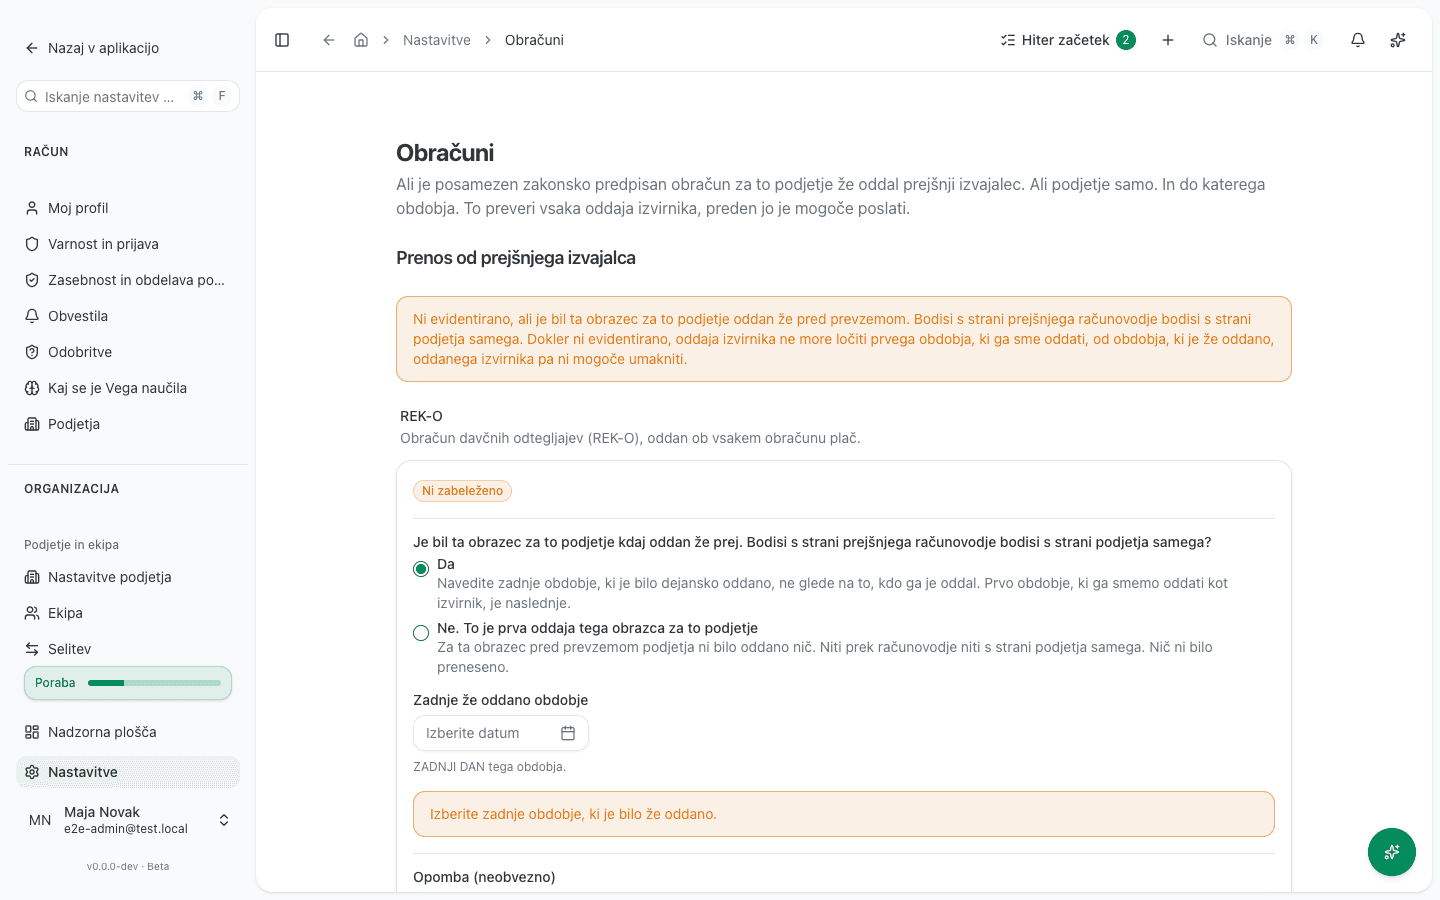Open Hiter začetek checklist
The image size is (1440, 900).
(1067, 40)
